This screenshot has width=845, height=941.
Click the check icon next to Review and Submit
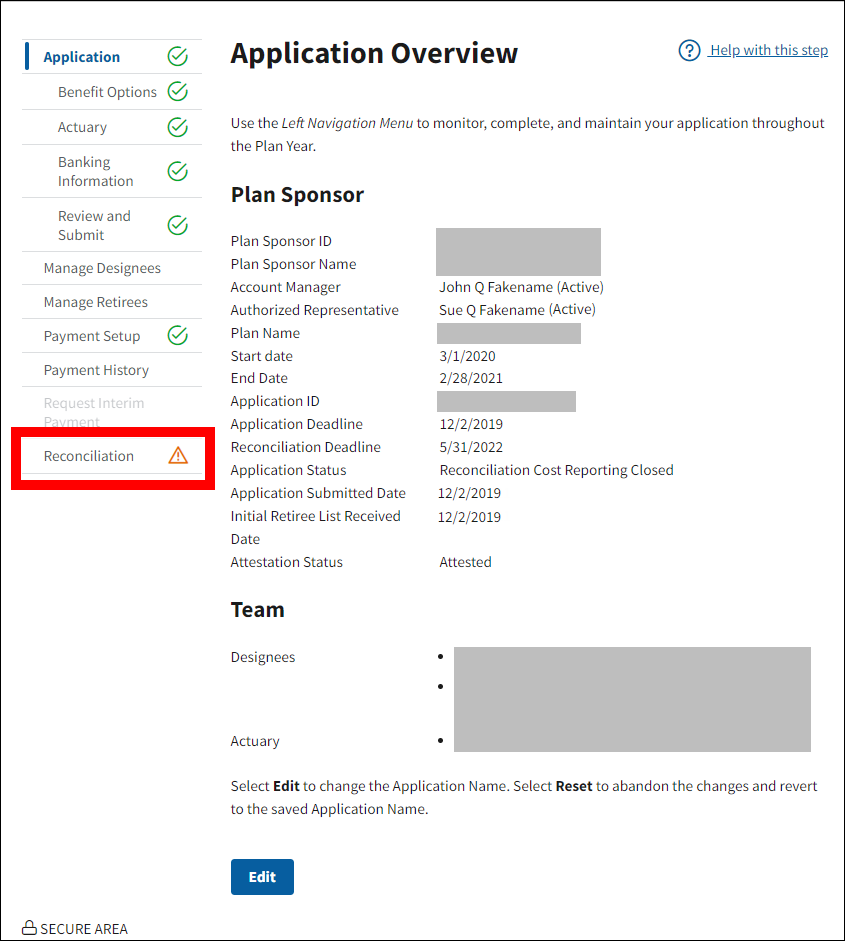[177, 225]
